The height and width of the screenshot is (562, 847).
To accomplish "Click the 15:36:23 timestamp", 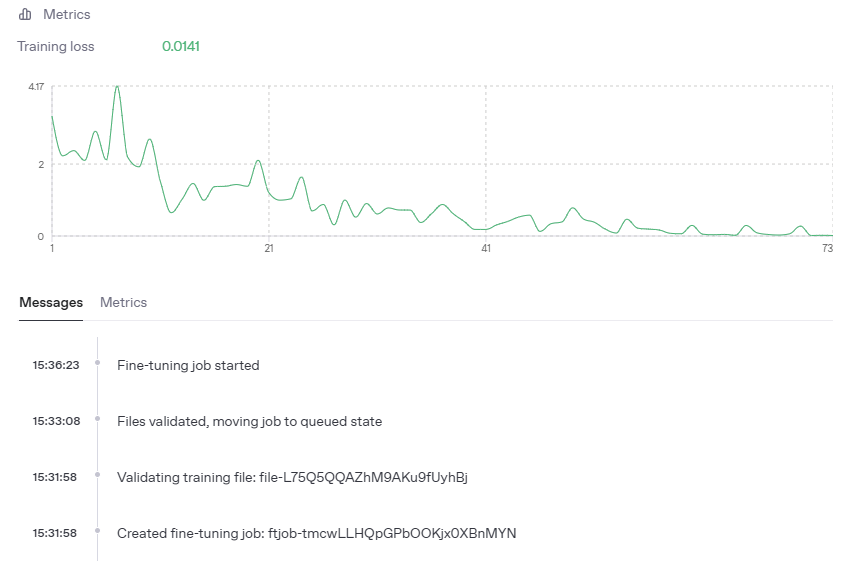I will click(x=55, y=365).
